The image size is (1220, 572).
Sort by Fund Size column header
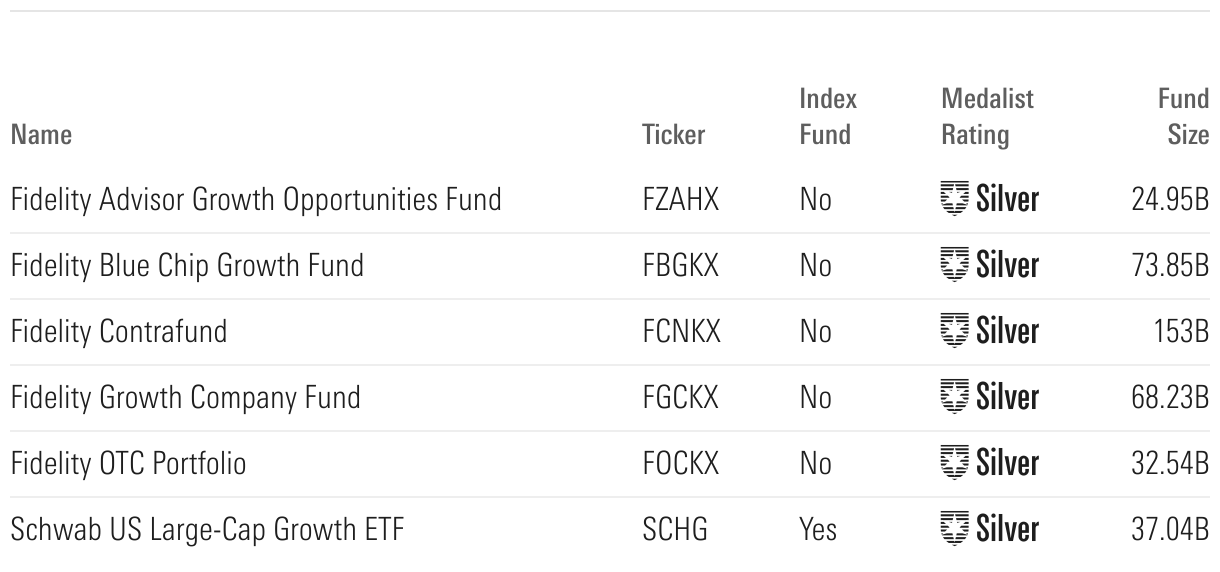point(1185,117)
